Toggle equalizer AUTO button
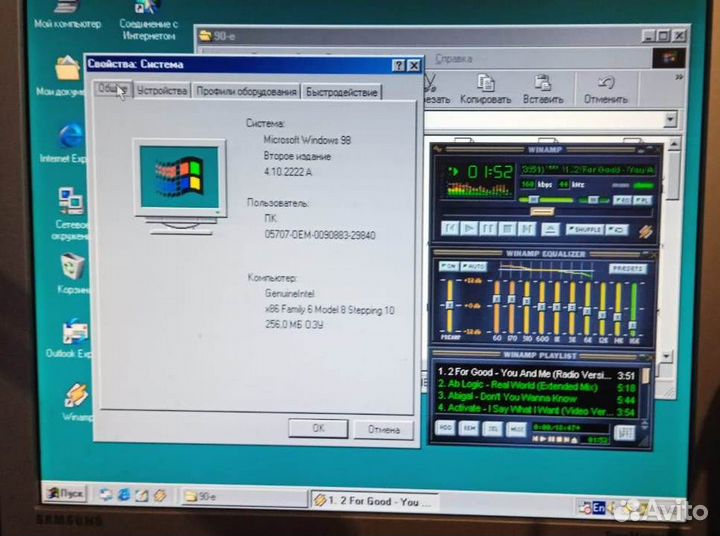 click(473, 266)
